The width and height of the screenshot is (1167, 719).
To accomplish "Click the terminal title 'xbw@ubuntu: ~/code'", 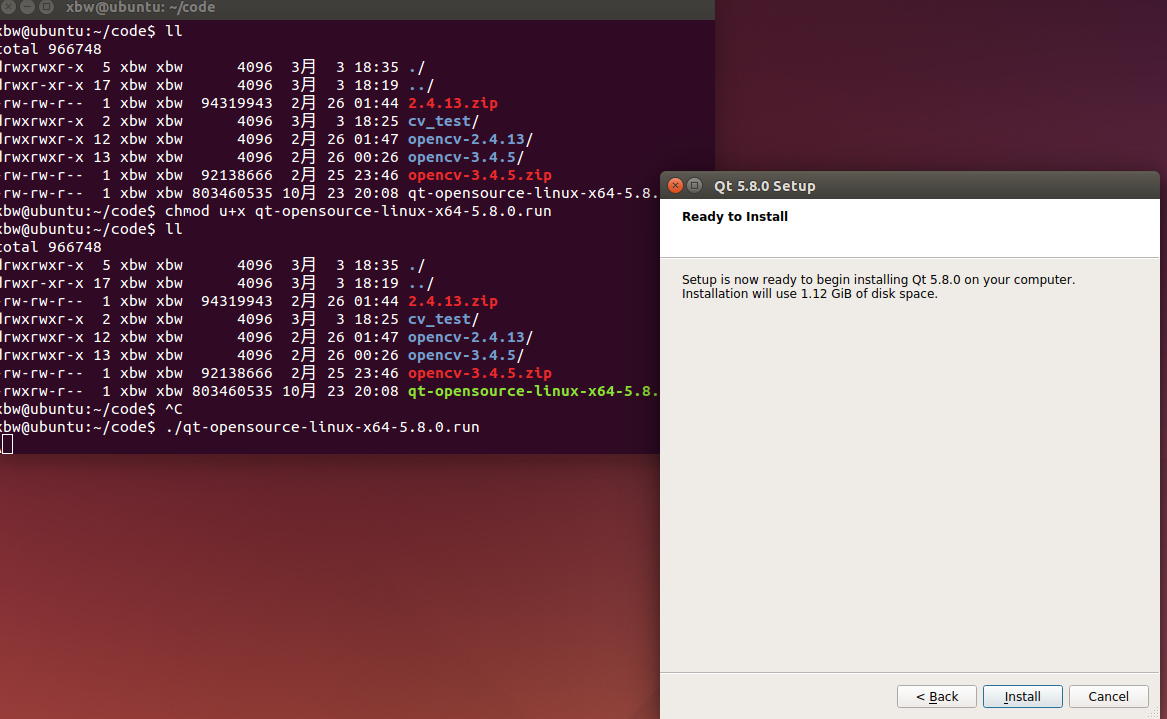I will (140, 7).
